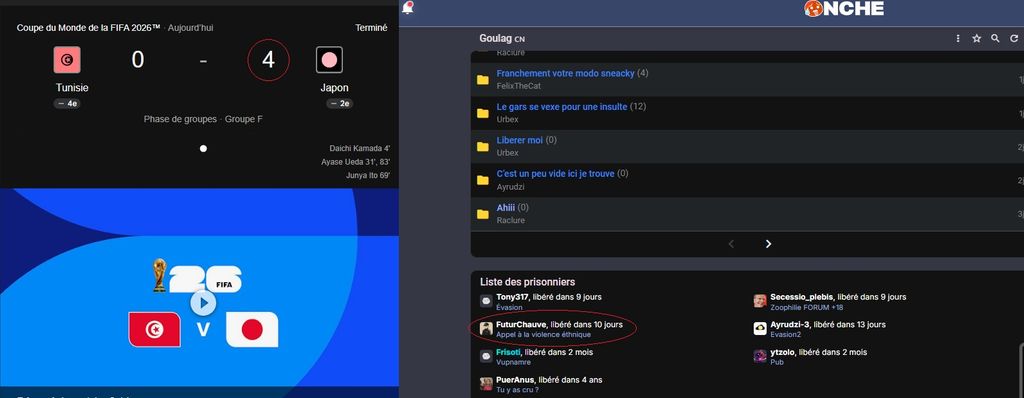1024x398 pixels.
Task: Go to the next page of topics
Action: pyautogui.click(x=768, y=244)
